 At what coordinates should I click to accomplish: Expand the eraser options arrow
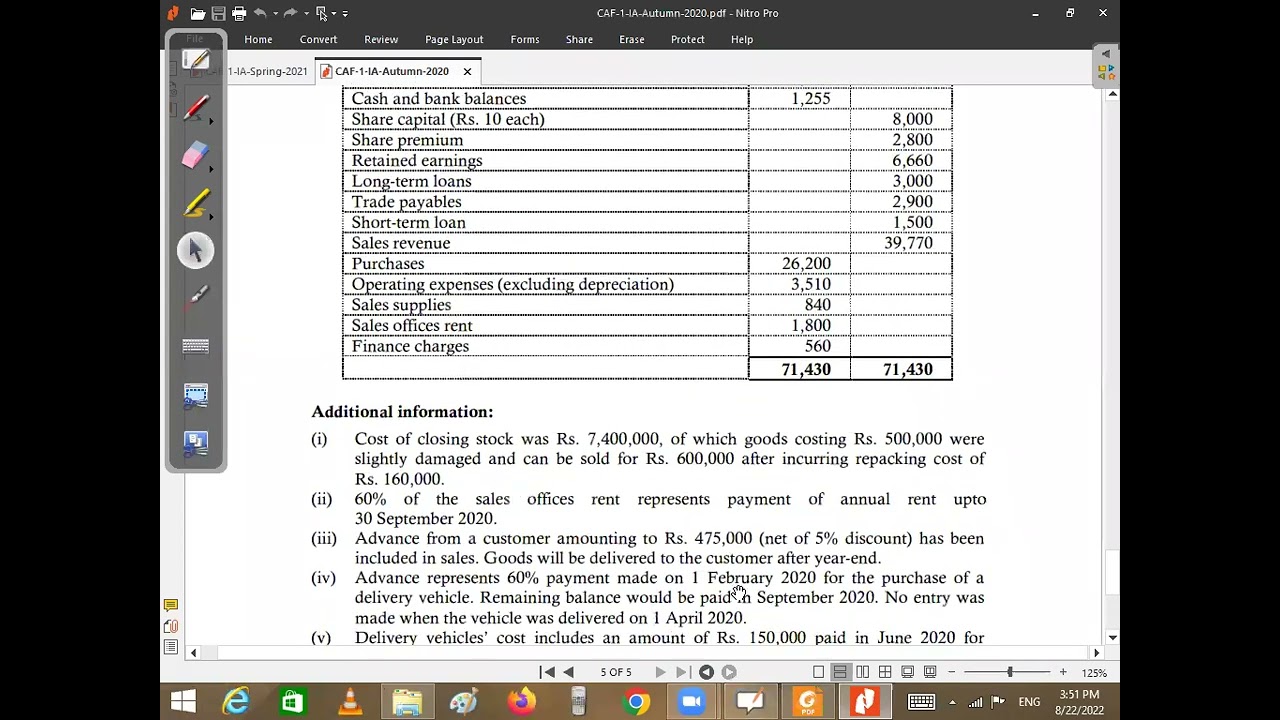[x=212, y=169]
